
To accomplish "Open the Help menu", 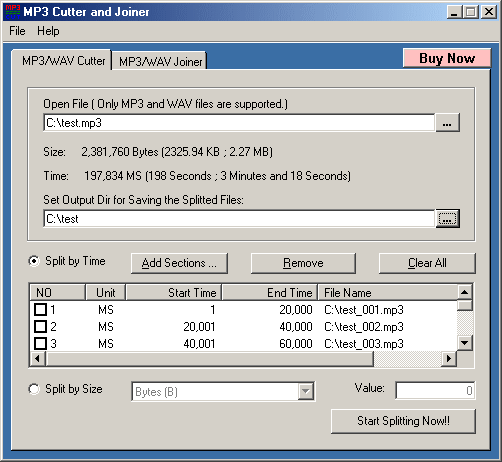I will 48,31.
